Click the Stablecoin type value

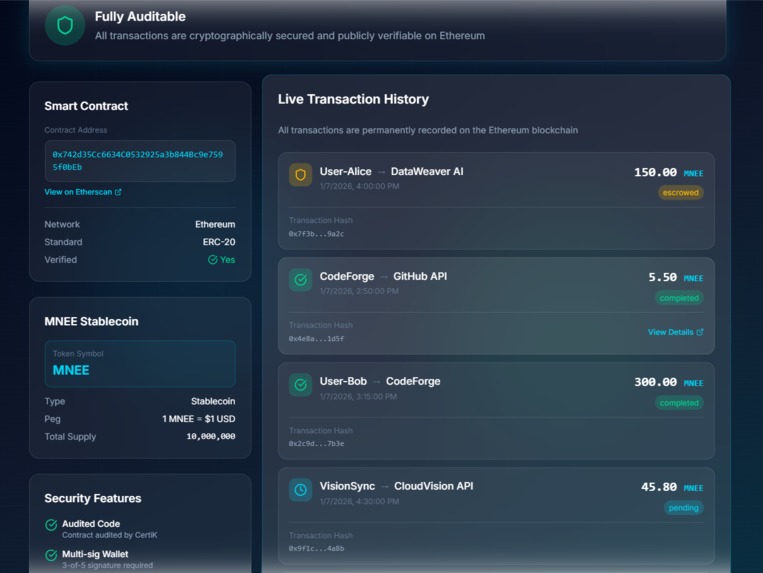pyautogui.click(x=213, y=401)
